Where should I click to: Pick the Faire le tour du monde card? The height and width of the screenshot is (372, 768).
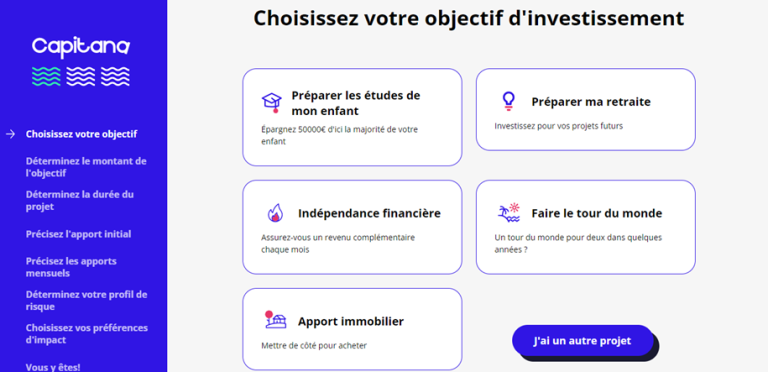pyautogui.click(x=586, y=227)
